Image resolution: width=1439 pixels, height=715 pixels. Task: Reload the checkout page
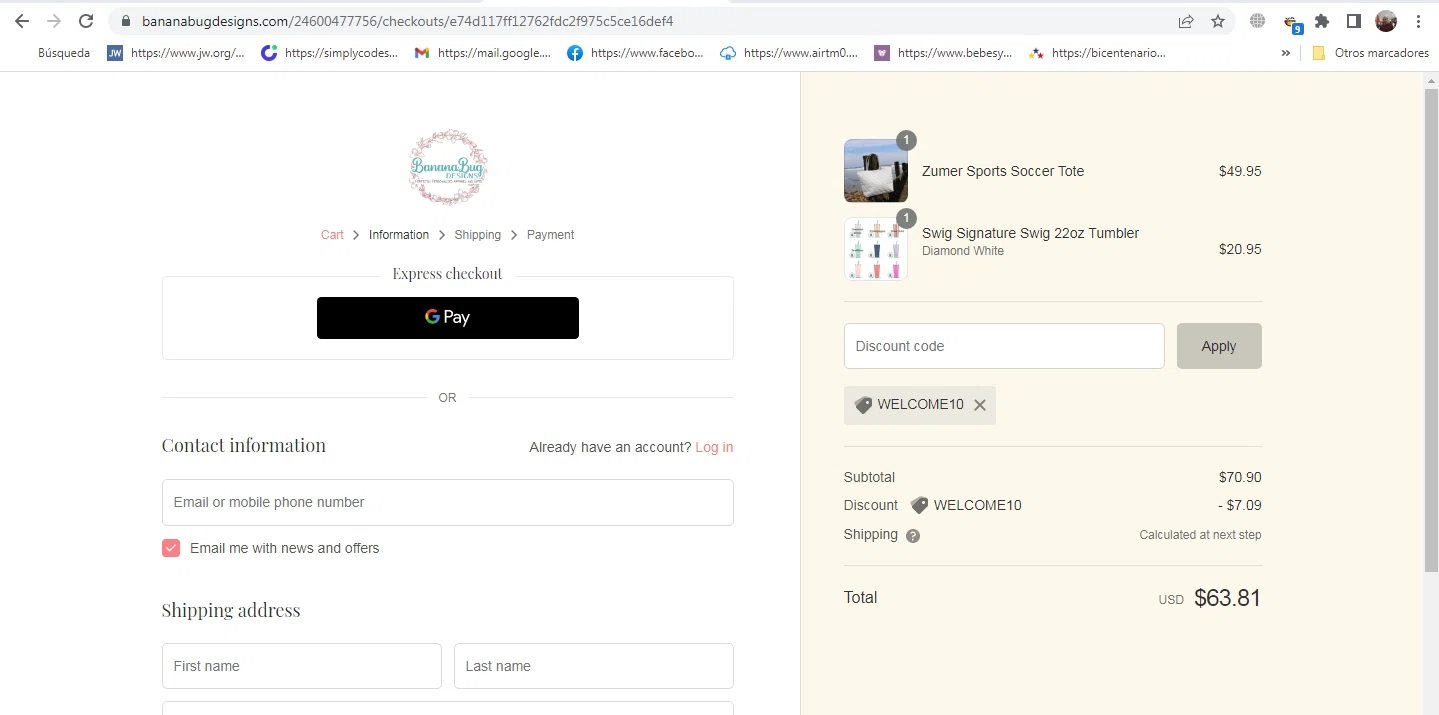point(86,21)
